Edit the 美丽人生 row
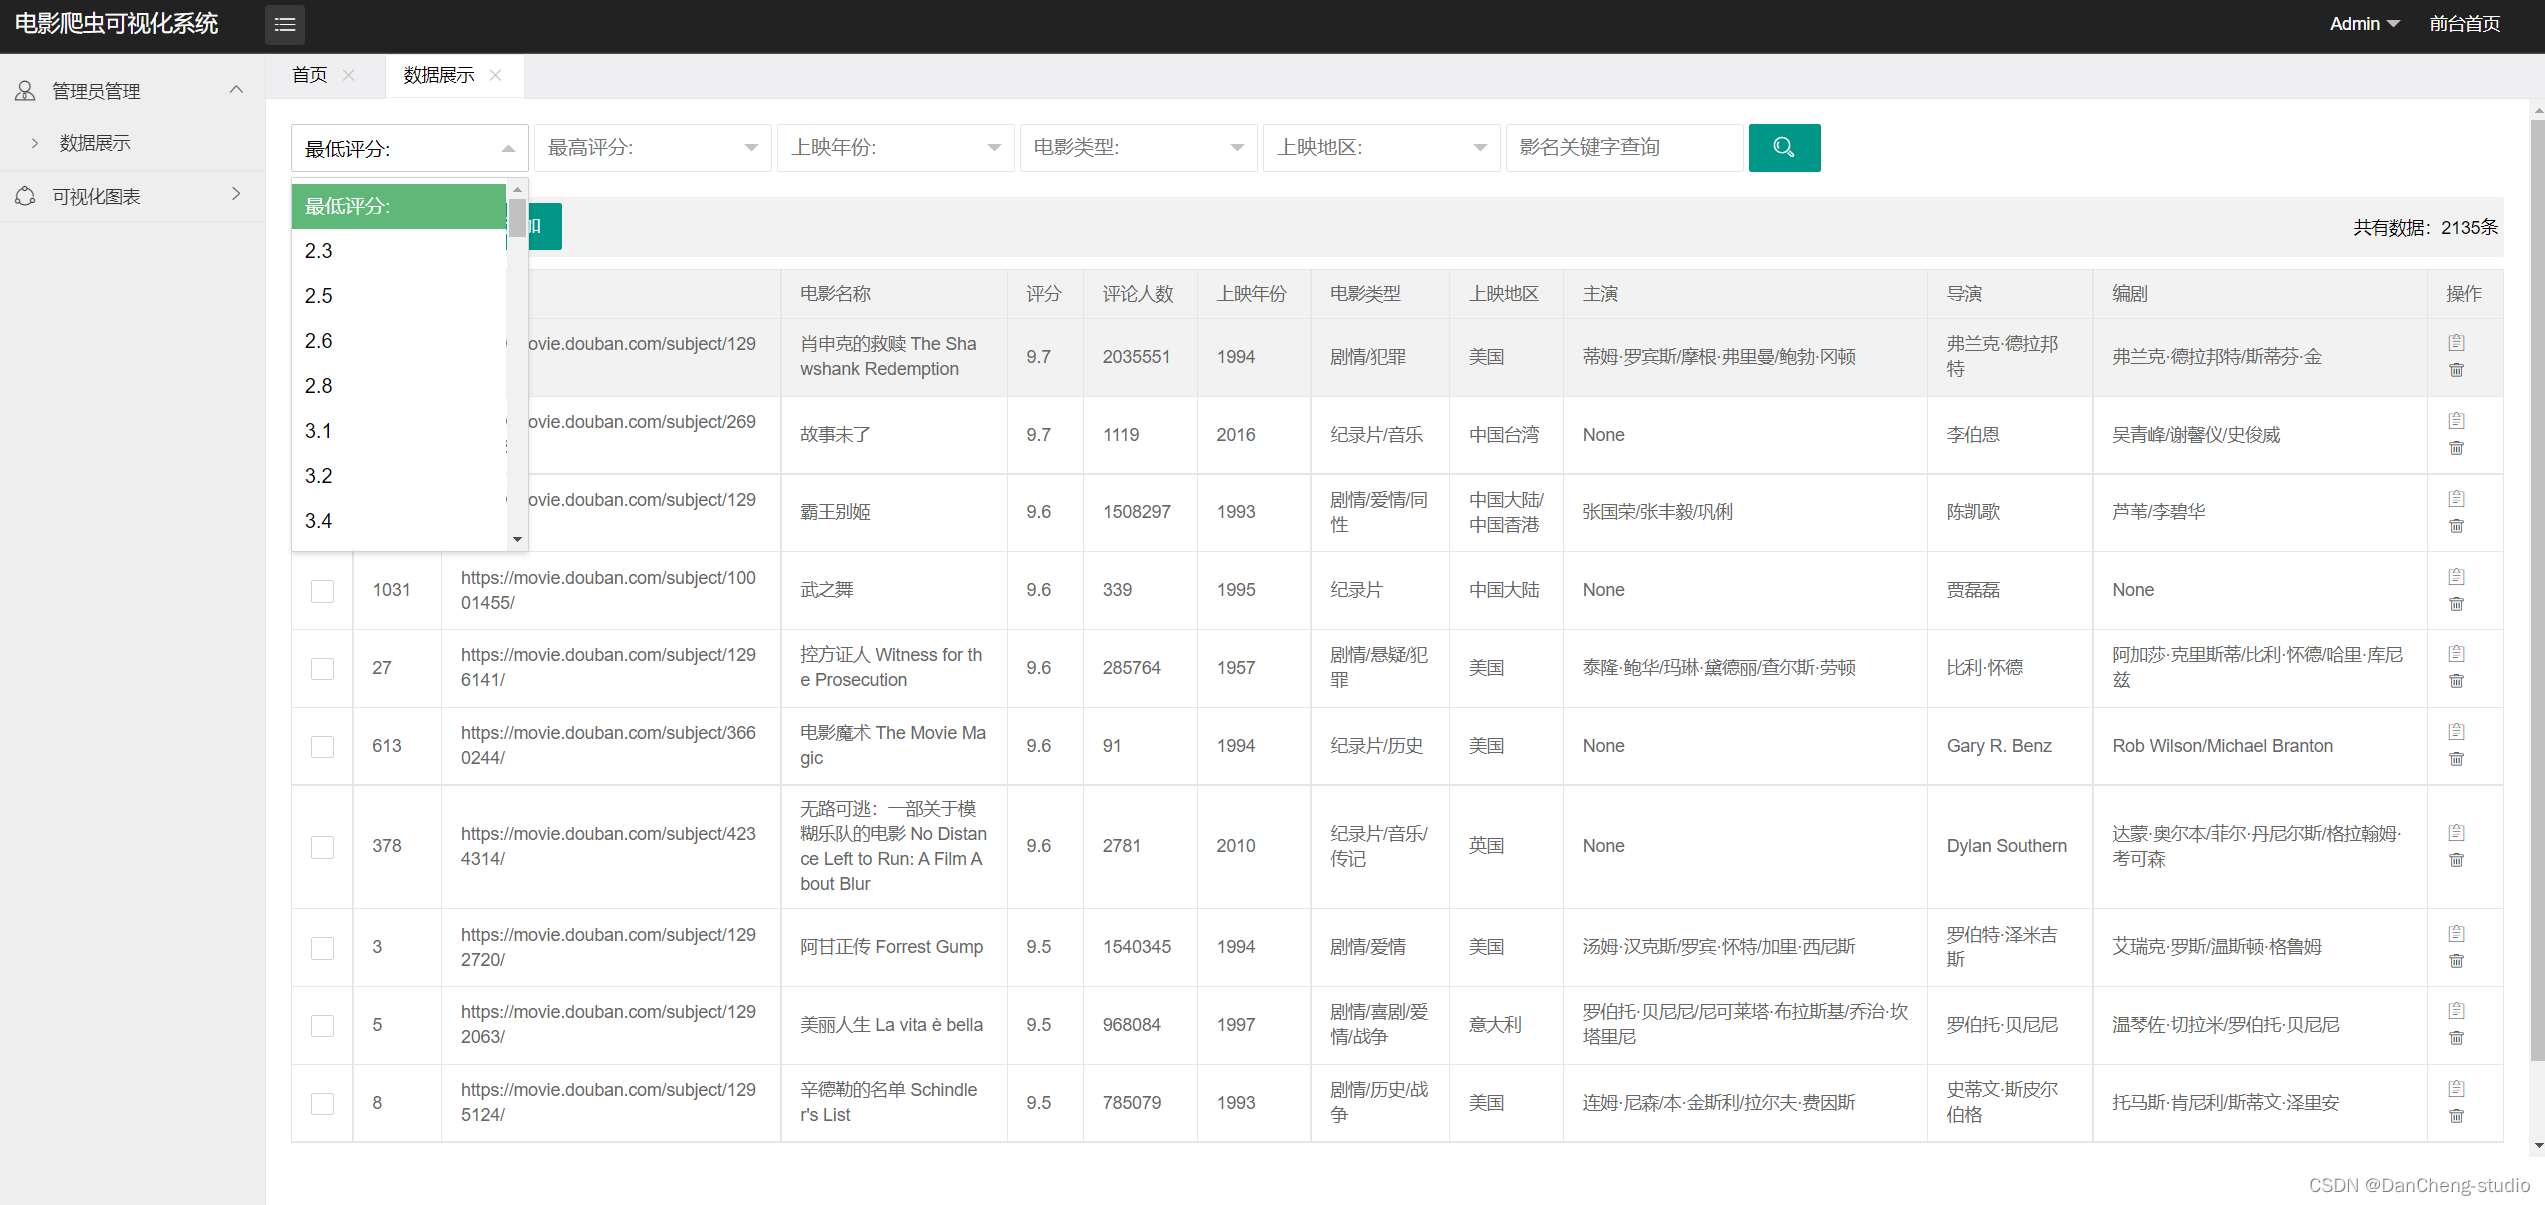This screenshot has height=1205, width=2545. pyautogui.click(x=2456, y=1011)
